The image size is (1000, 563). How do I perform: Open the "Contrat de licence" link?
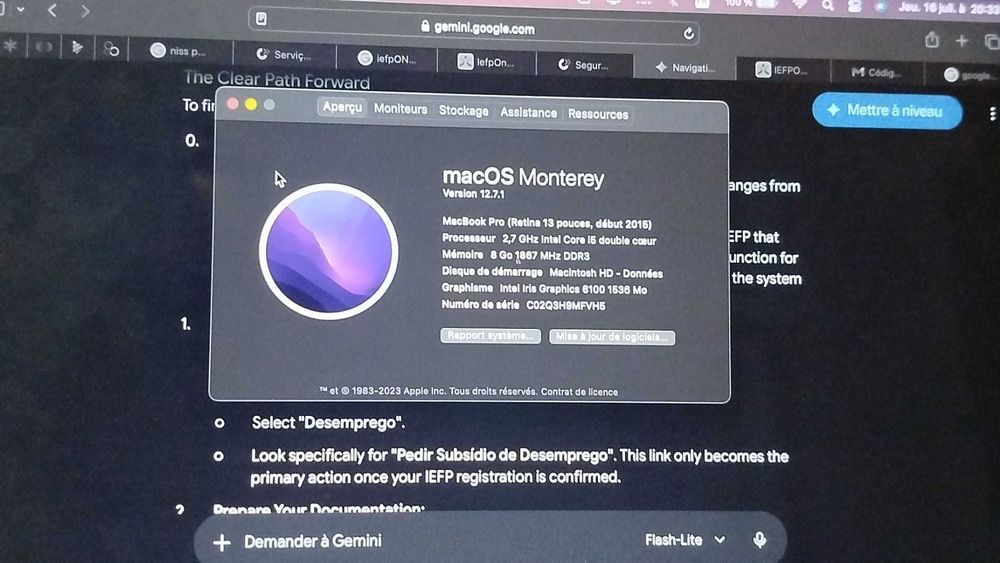[579, 392]
